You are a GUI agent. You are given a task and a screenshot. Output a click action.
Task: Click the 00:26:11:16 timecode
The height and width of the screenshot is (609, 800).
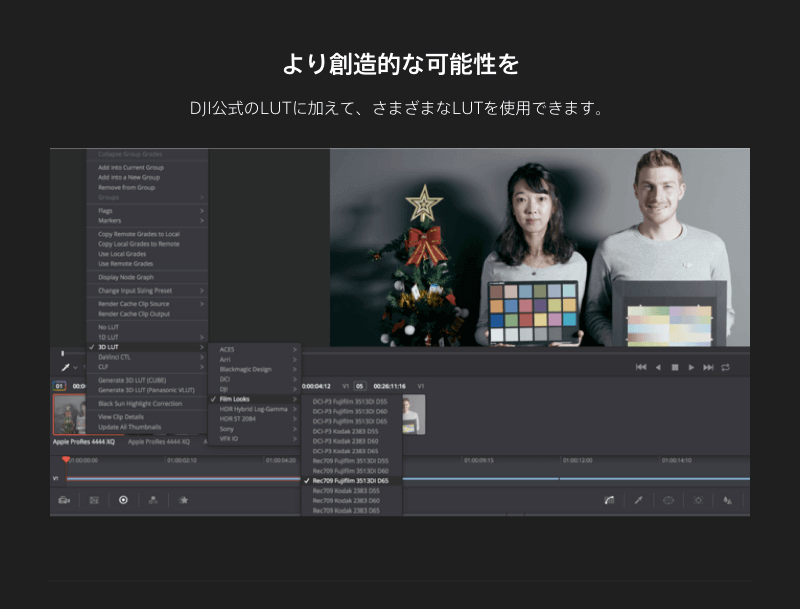(x=390, y=386)
